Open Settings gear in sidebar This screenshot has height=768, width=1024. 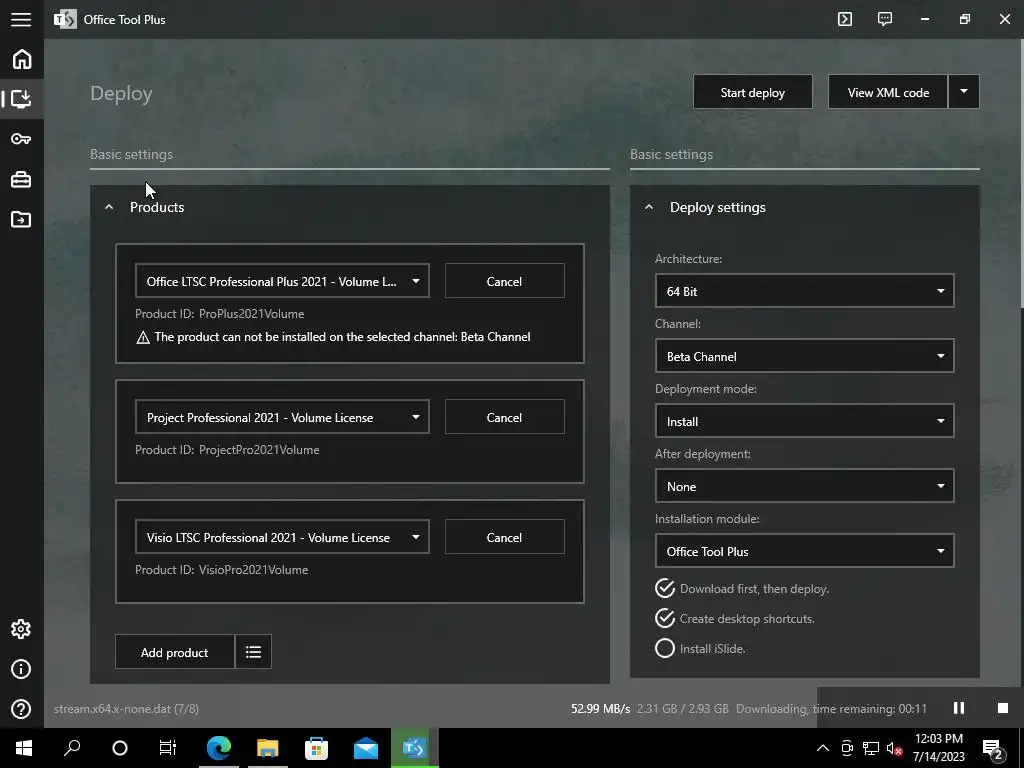click(21, 629)
